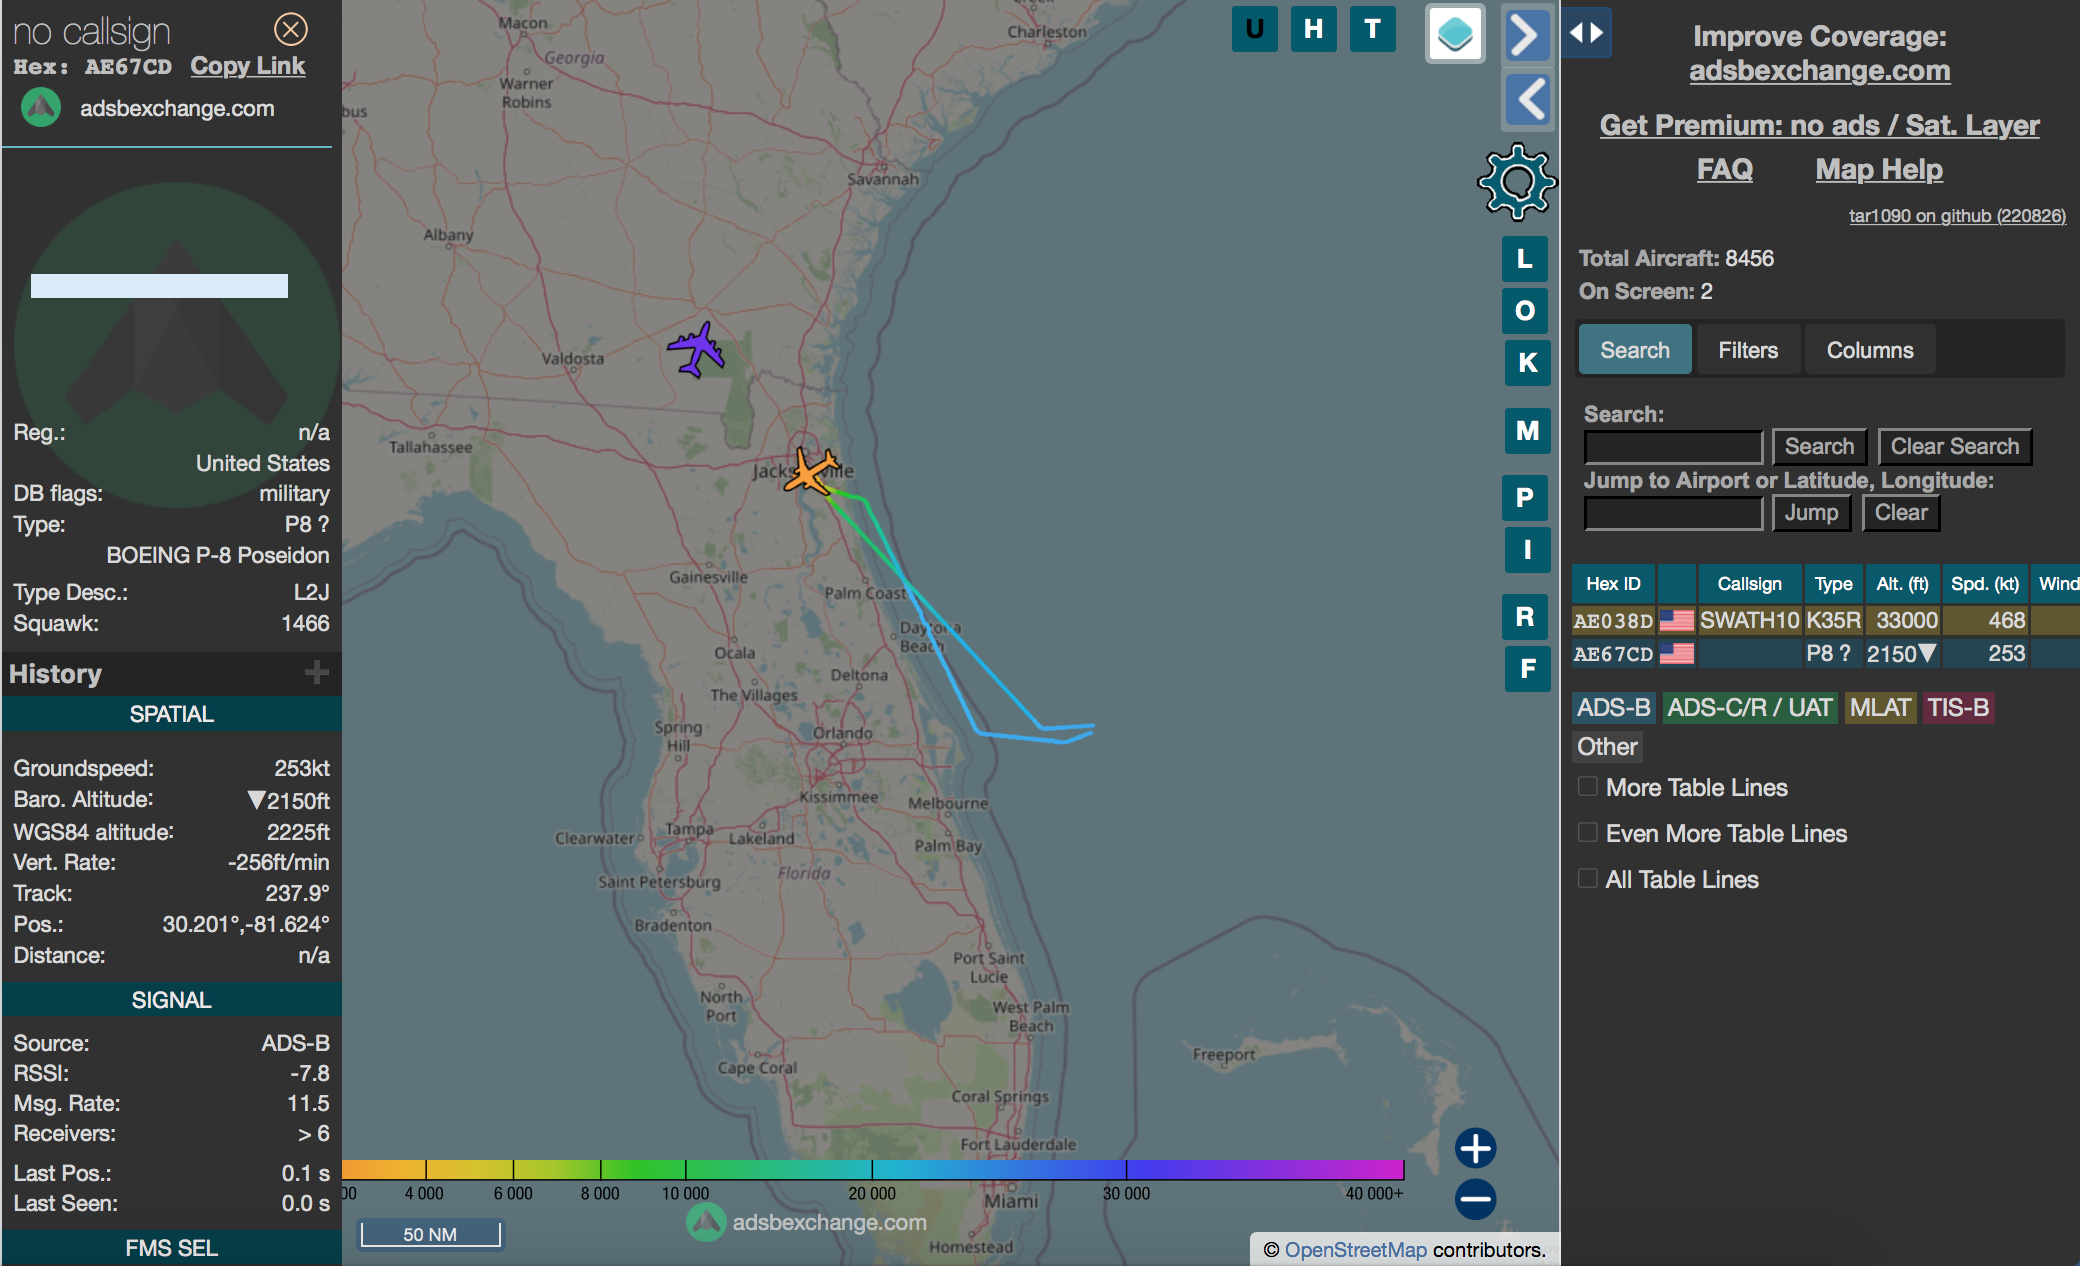Click the adsbexchange logo in info panel
This screenshot has width=2080, height=1266.
click(41, 108)
